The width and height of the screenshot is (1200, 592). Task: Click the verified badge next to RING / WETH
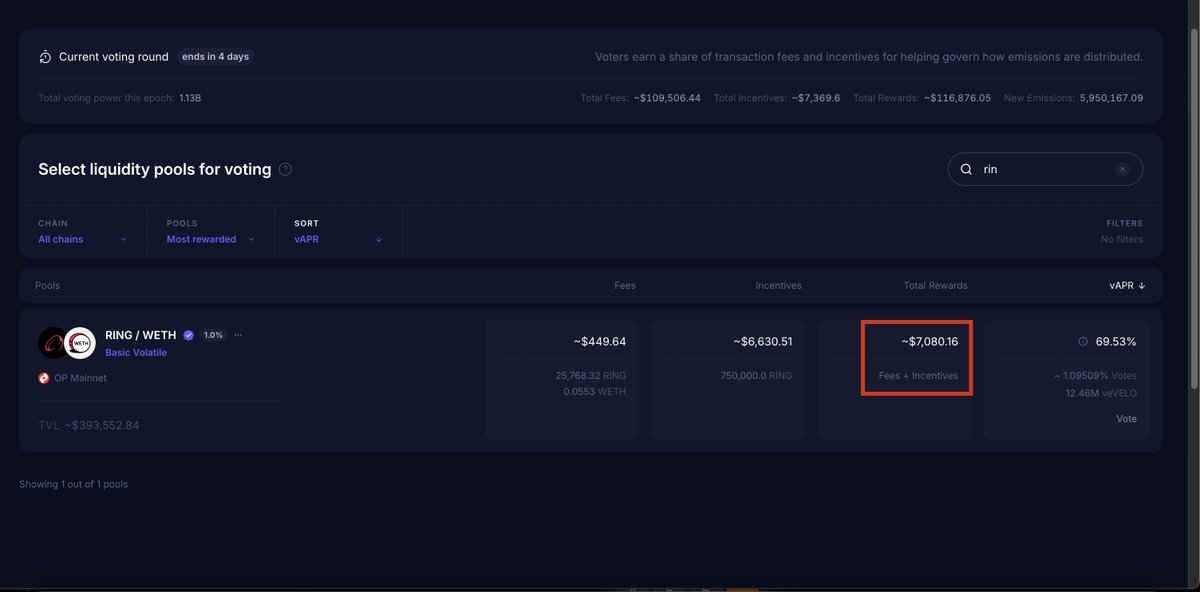click(x=187, y=334)
